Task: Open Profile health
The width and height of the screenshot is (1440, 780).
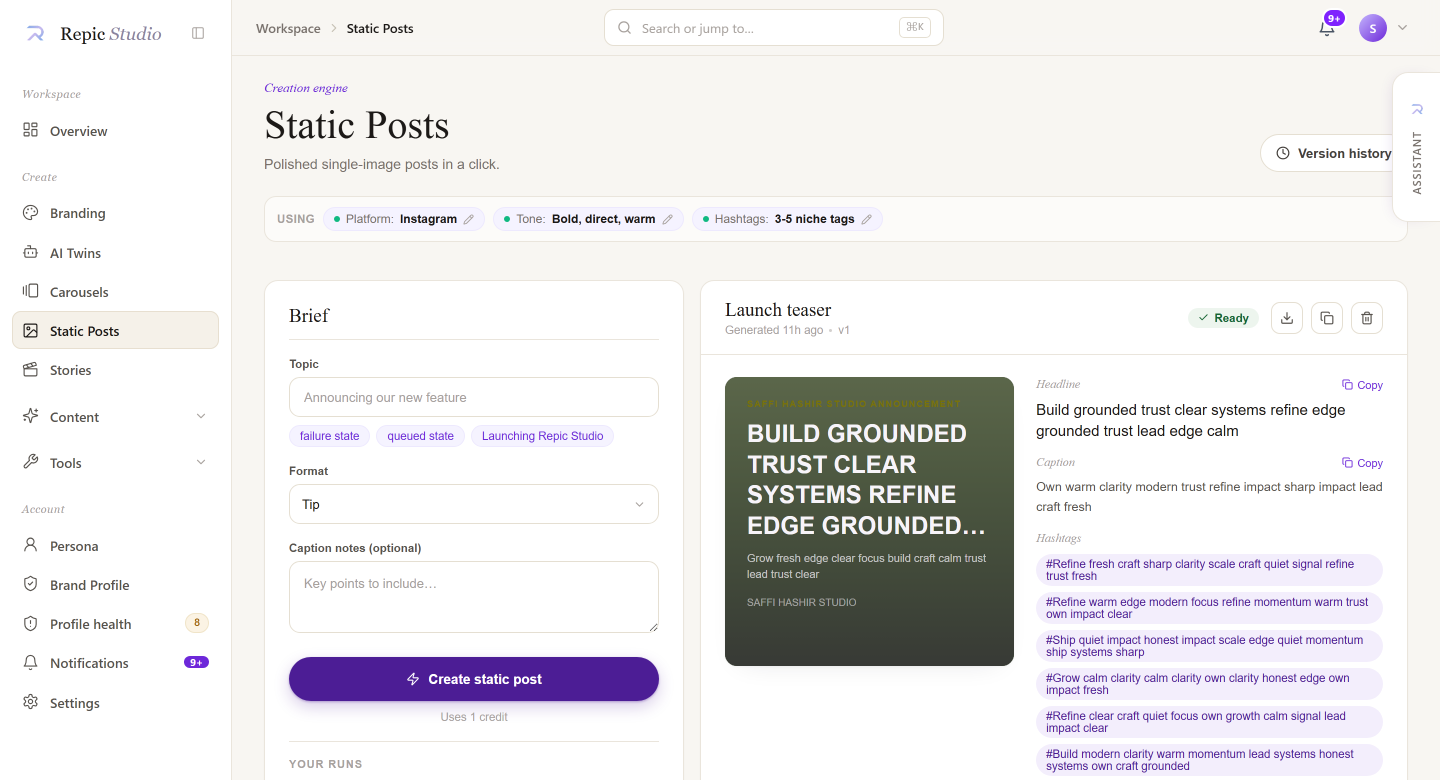Action: coord(115,624)
